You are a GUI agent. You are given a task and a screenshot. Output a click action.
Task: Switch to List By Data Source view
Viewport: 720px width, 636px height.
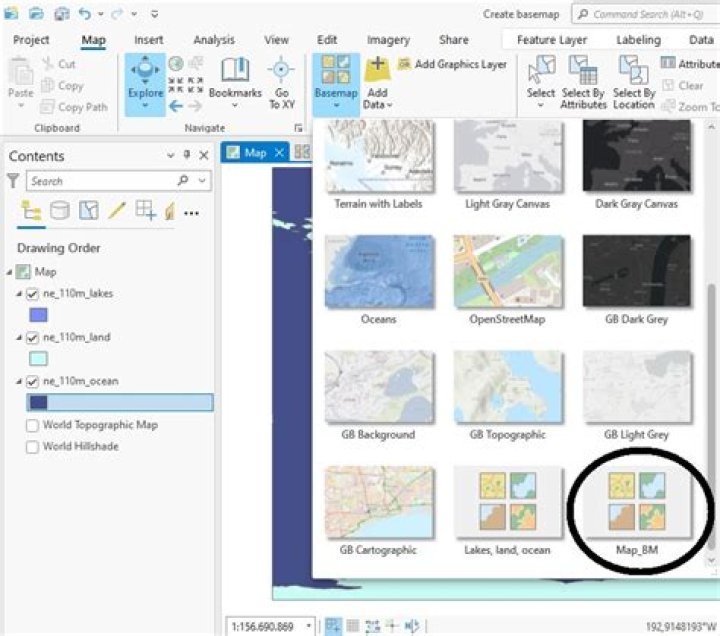(60, 211)
